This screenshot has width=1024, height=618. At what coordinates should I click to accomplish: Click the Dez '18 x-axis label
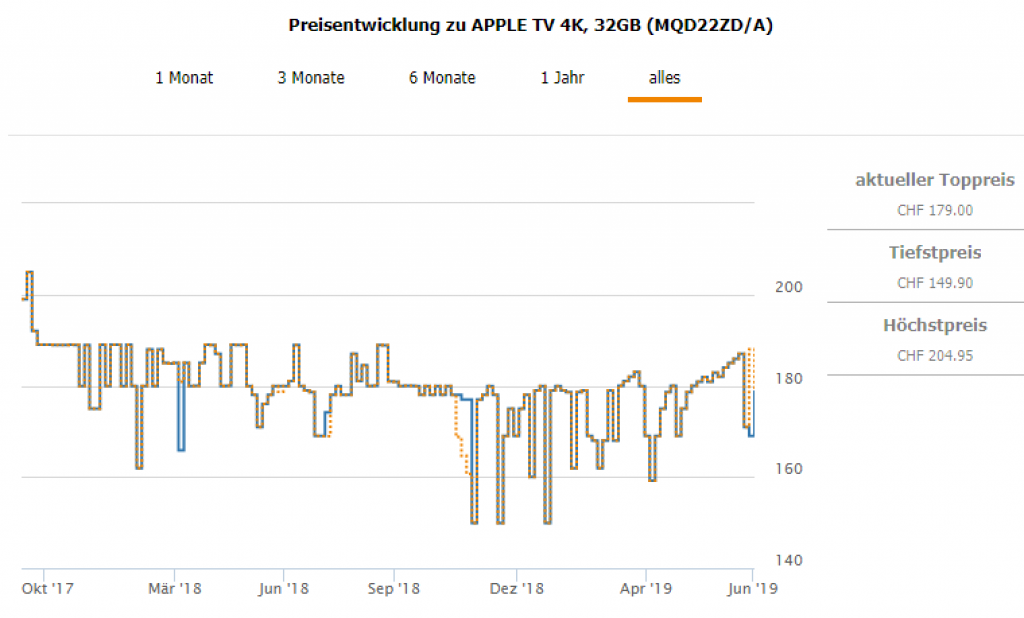click(x=517, y=588)
